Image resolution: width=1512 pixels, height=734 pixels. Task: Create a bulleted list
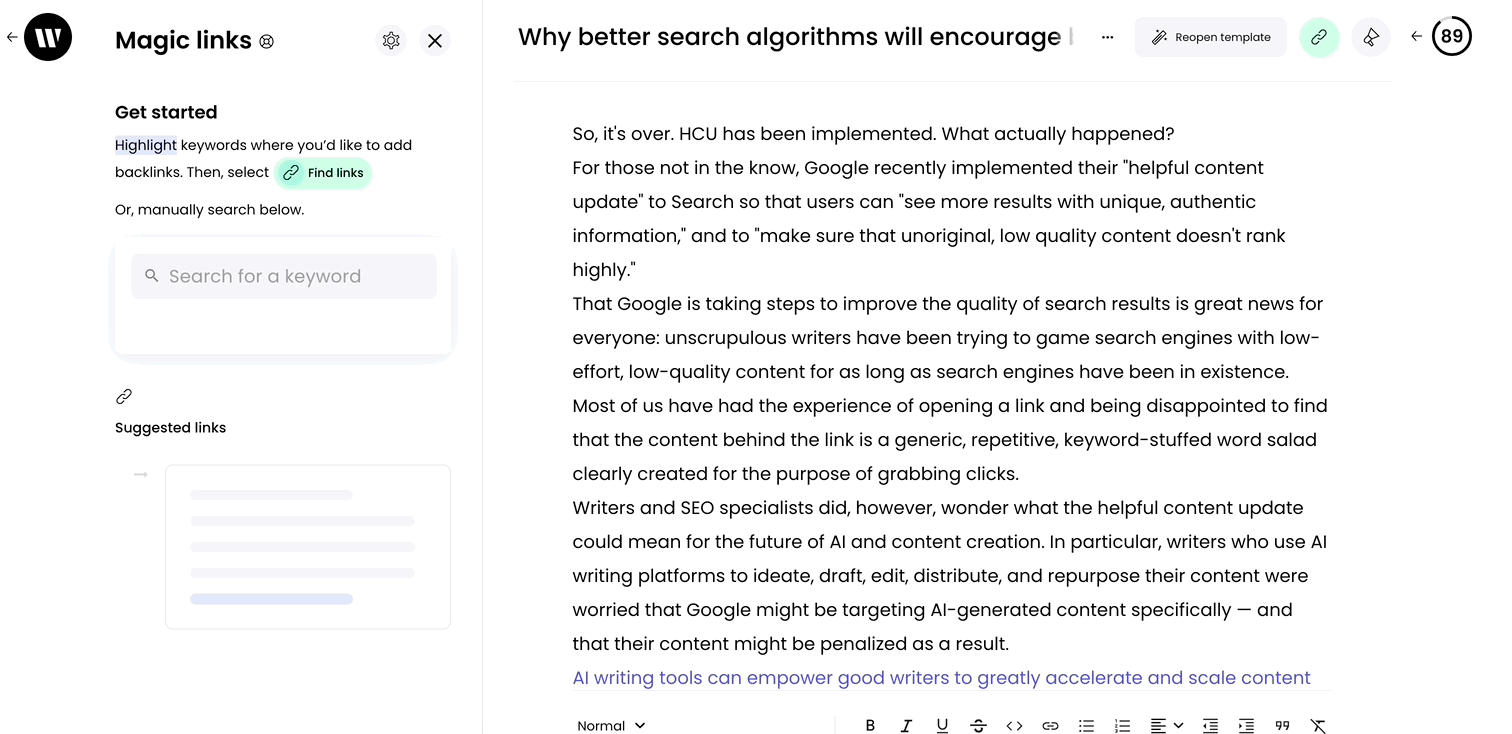[1086, 726]
